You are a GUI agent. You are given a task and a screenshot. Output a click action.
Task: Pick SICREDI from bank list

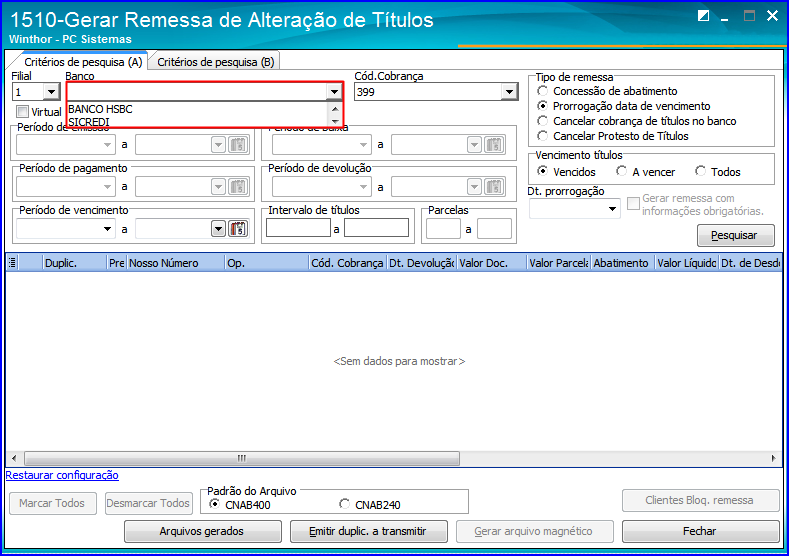point(198,122)
